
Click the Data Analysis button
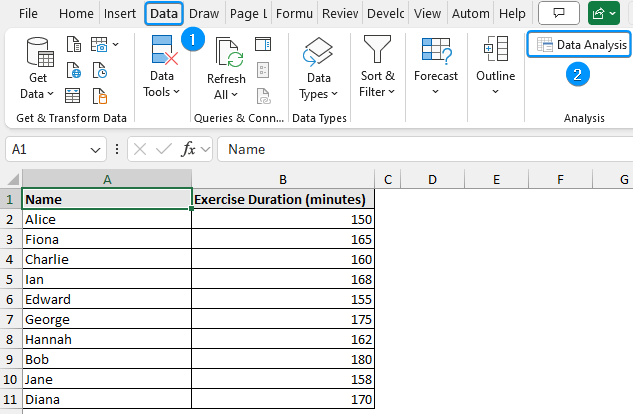(580, 45)
